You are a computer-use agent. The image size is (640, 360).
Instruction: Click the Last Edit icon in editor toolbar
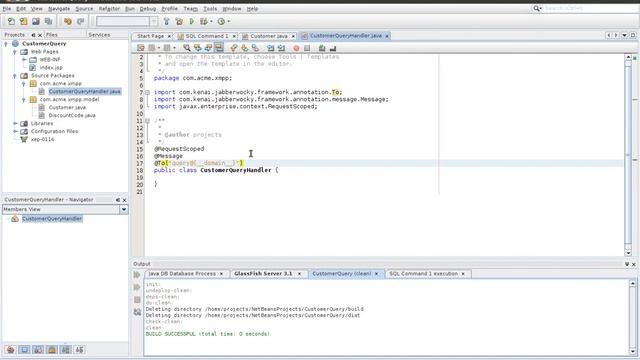click(x=141, y=48)
